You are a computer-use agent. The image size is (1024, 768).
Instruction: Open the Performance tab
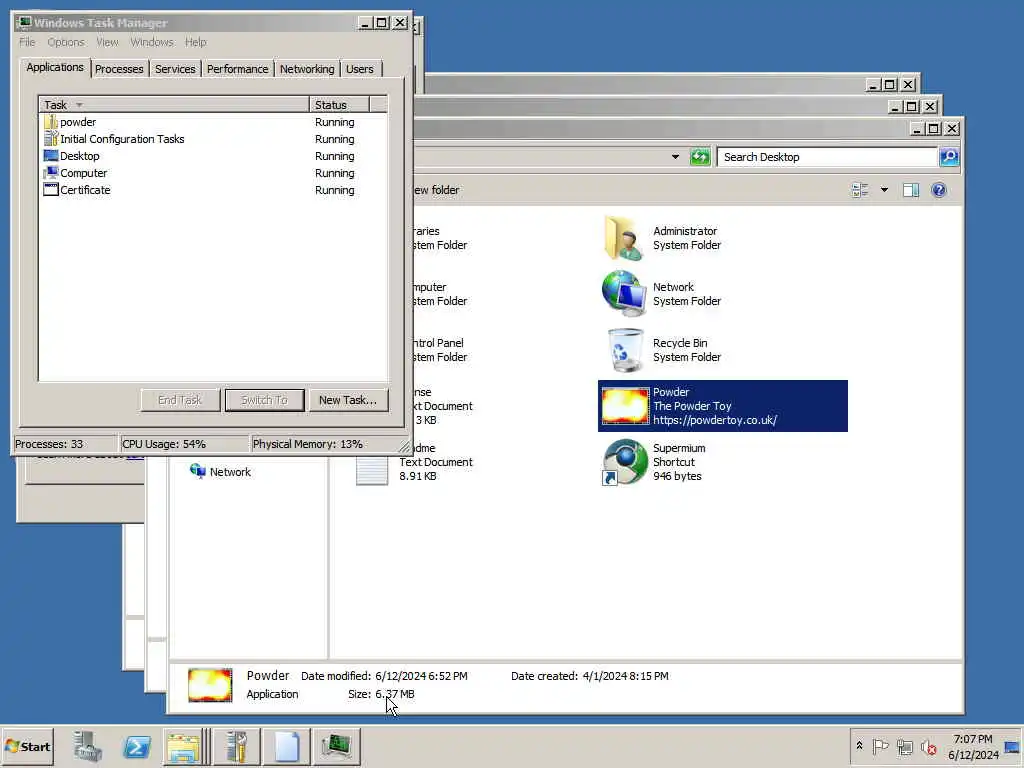coord(237,69)
